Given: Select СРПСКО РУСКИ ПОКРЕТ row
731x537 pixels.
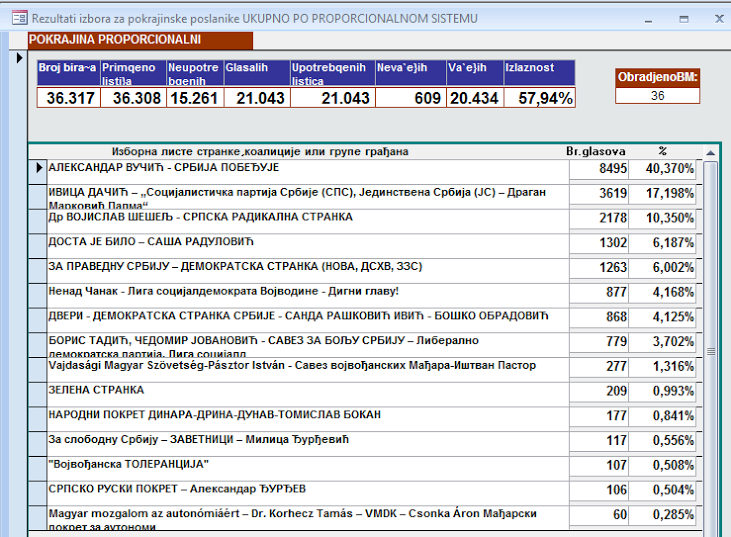Looking at the screenshot, I should pos(308,493).
